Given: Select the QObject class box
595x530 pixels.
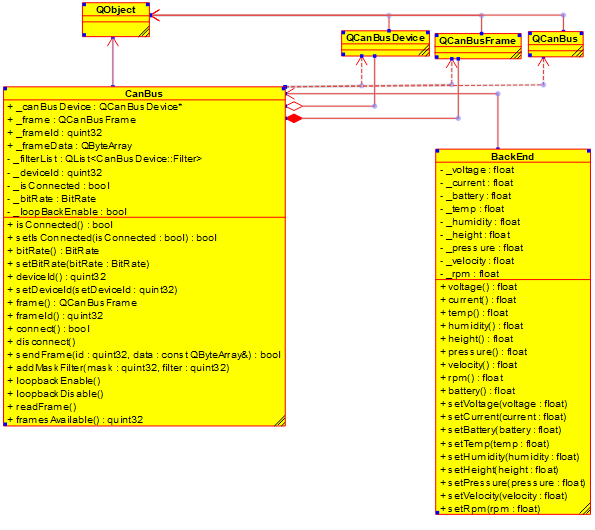Looking at the screenshot, I should 116,20.
